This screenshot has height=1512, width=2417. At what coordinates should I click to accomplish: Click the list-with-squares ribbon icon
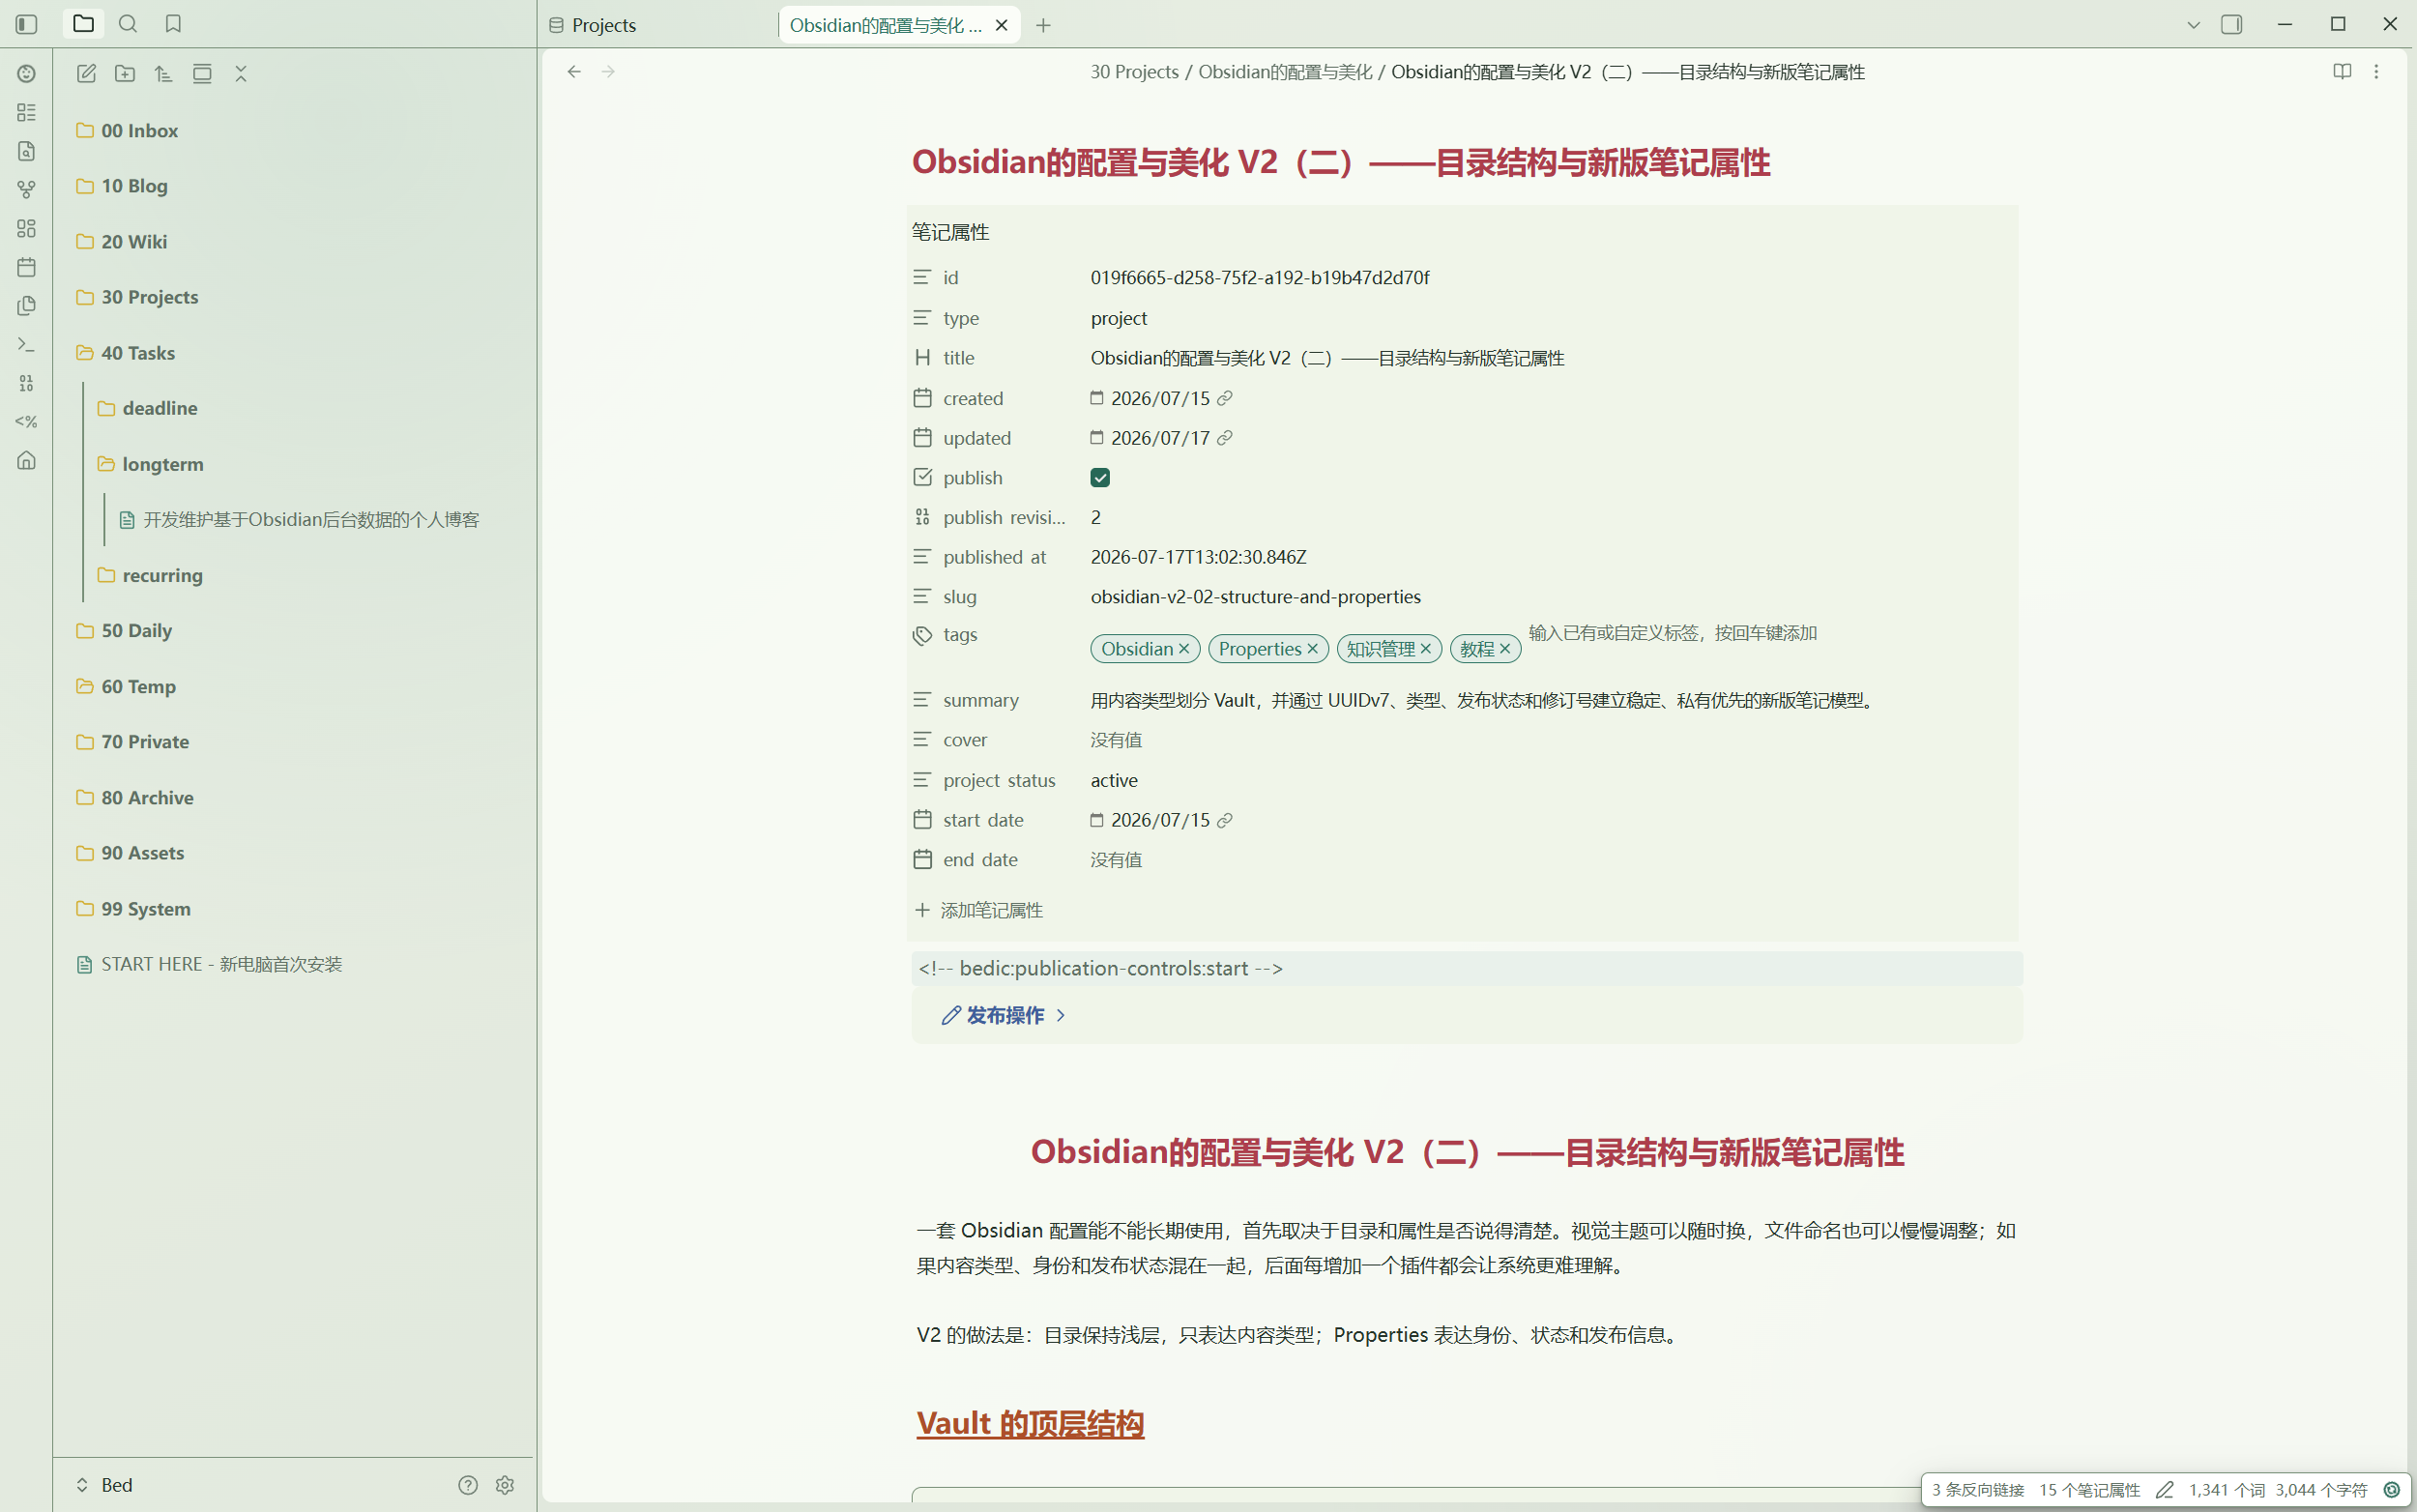[27, 113]
